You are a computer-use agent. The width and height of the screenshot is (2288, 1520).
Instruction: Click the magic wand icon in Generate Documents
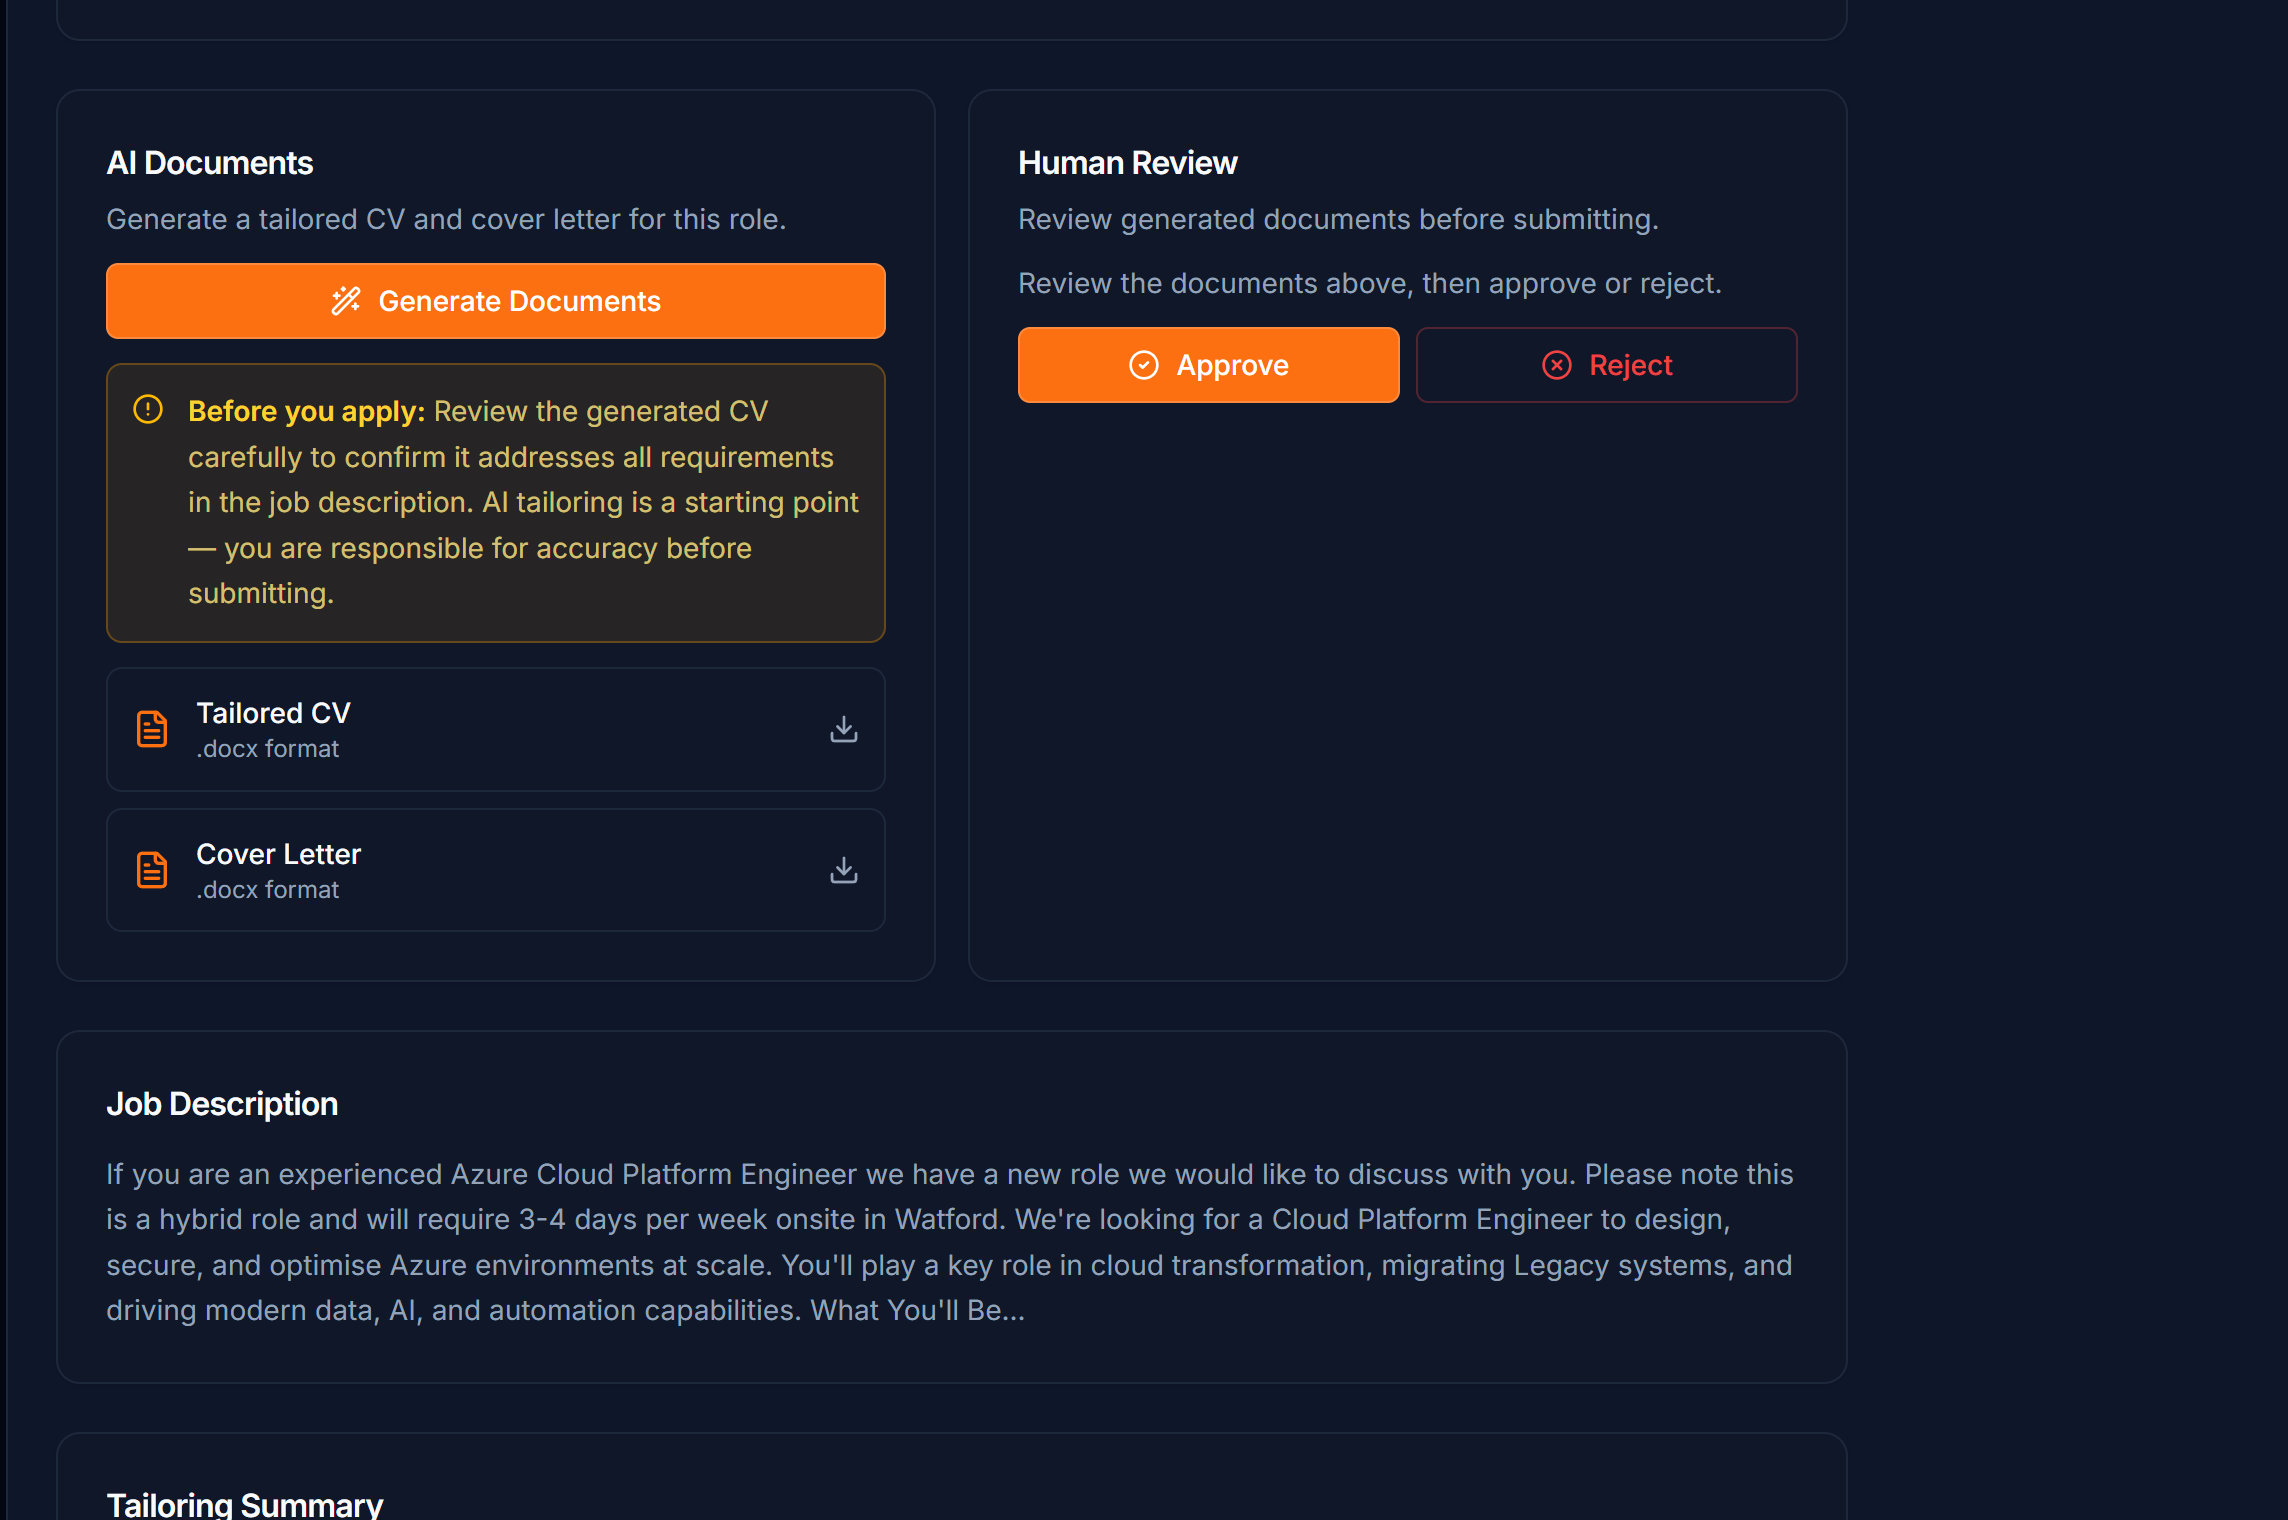pyautogui.click(x=346, y=301)
